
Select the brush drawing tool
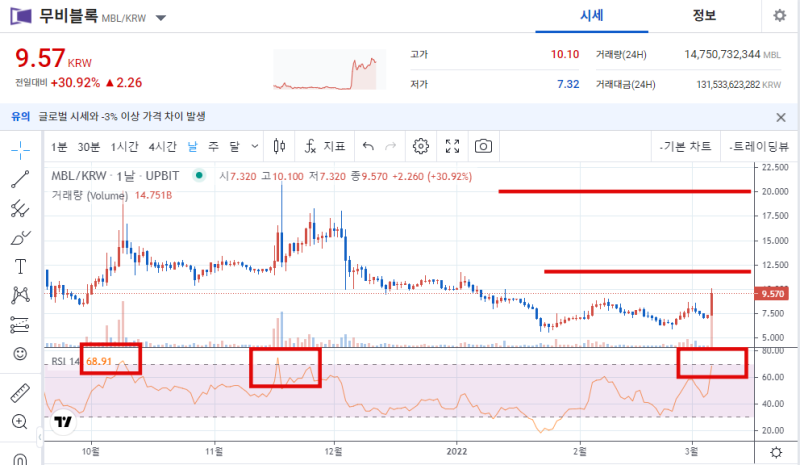[x=20, y=238]
